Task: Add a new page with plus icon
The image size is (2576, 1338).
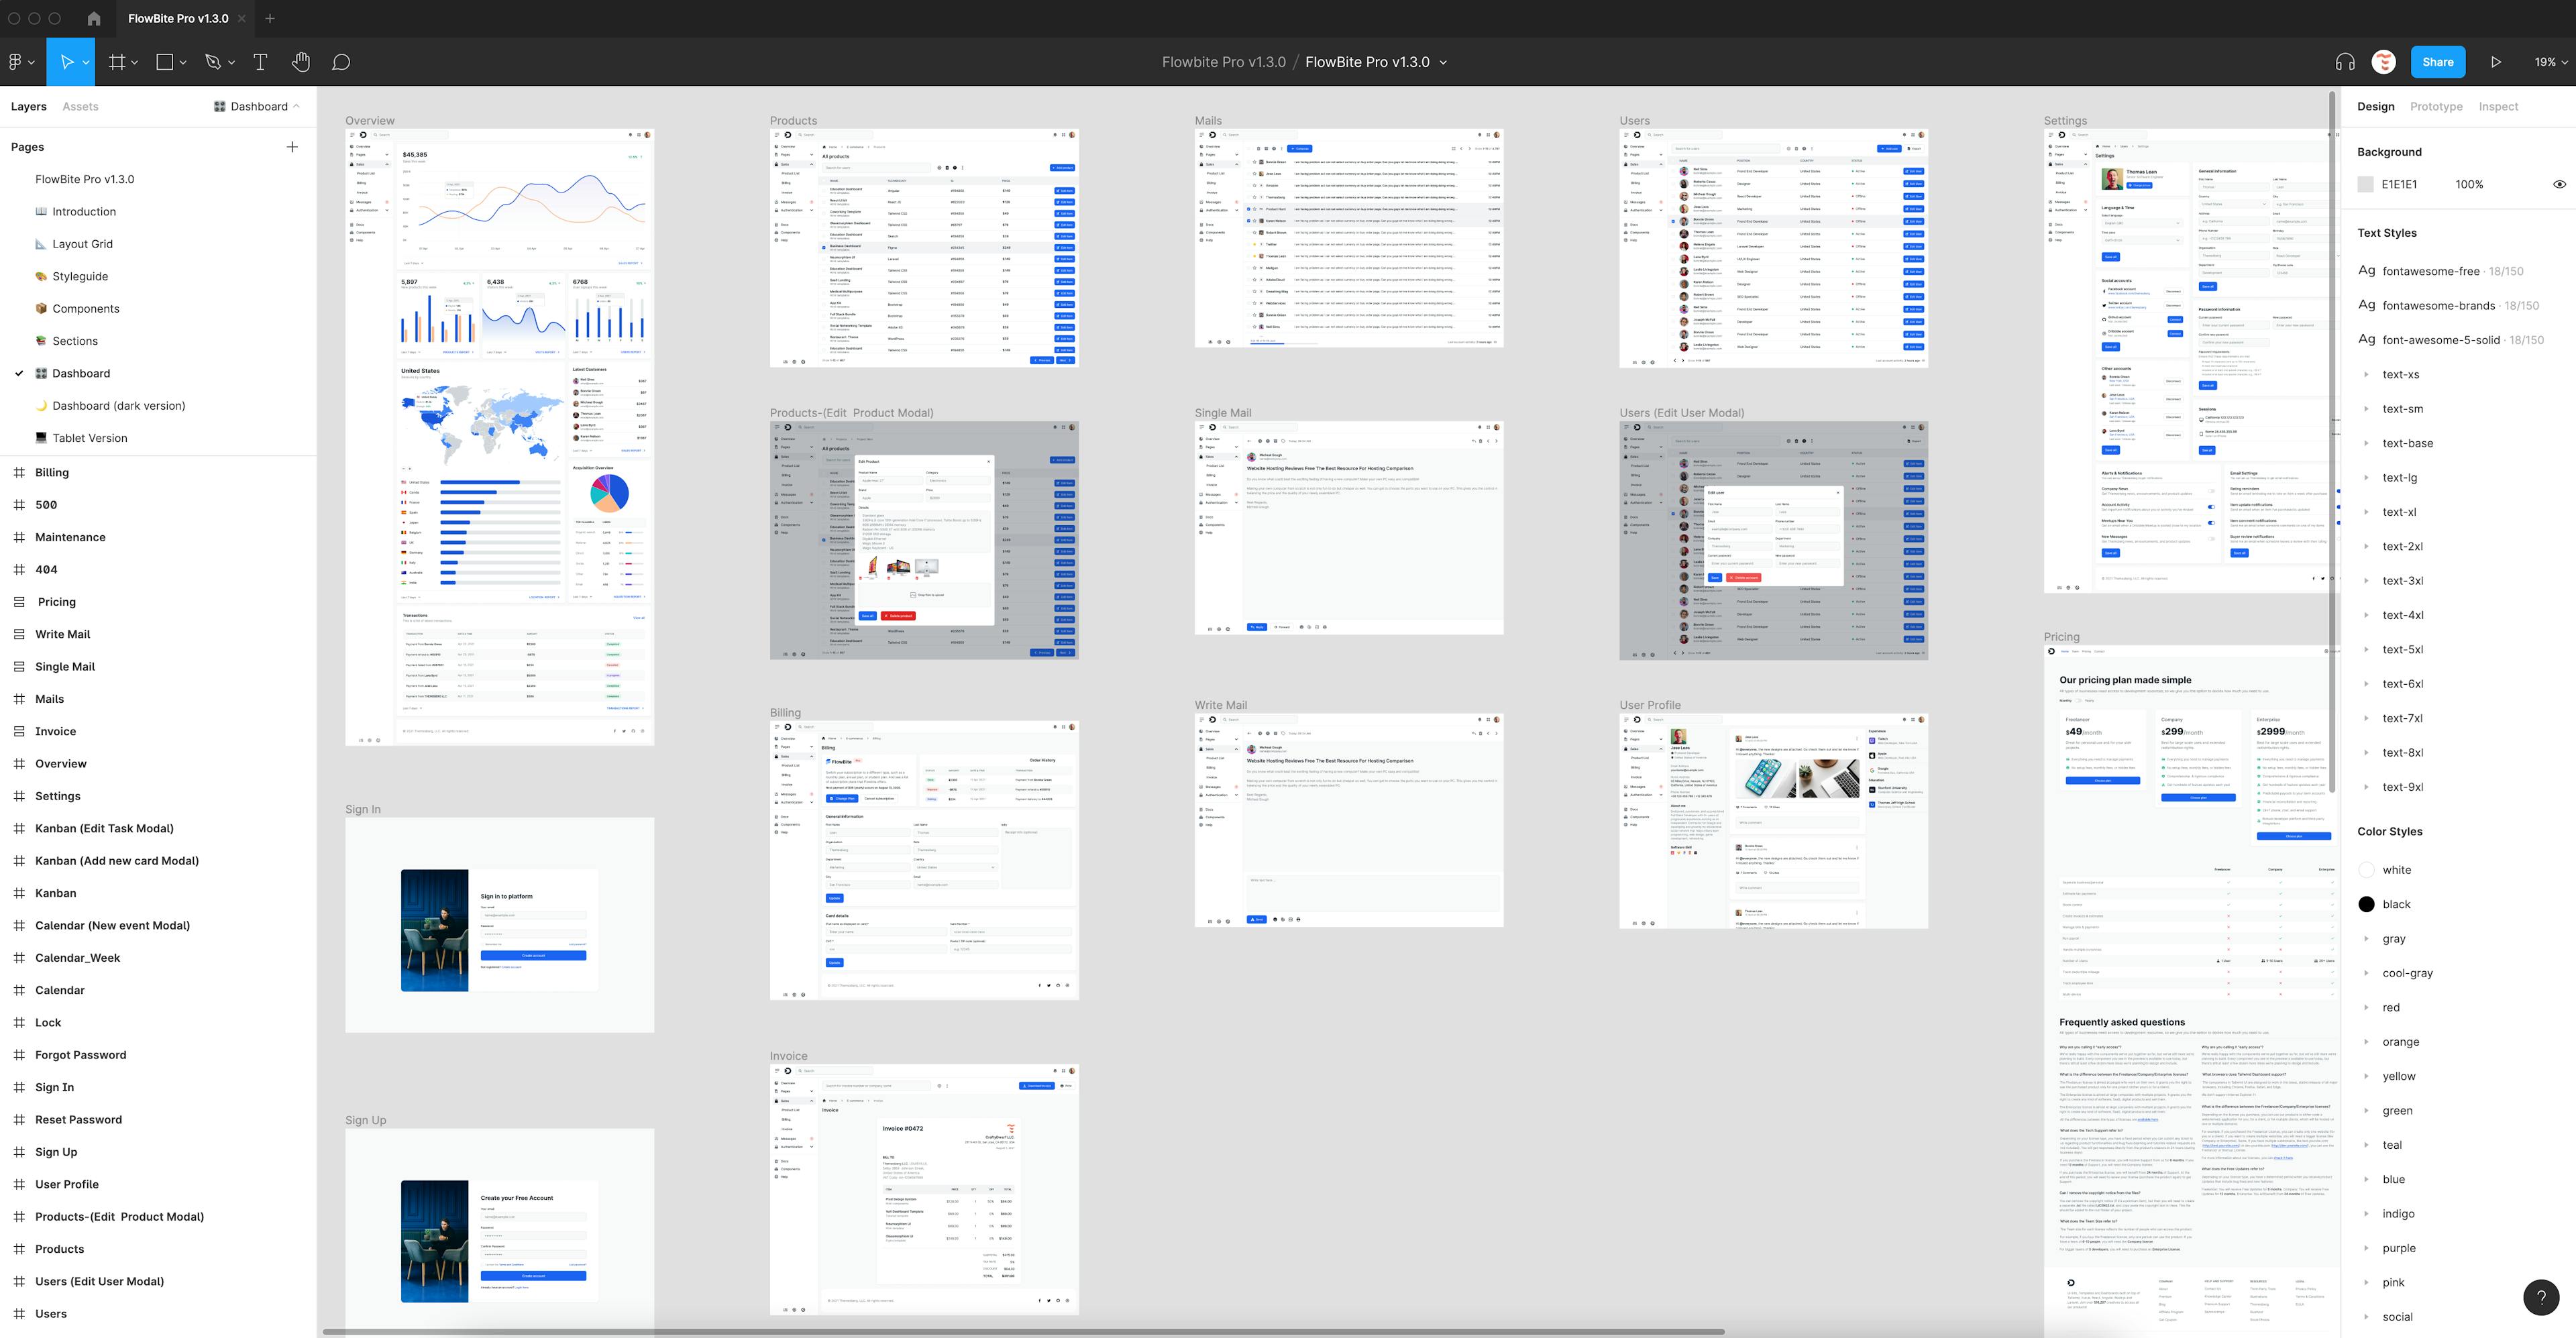Action: click(x=292, y=147)
